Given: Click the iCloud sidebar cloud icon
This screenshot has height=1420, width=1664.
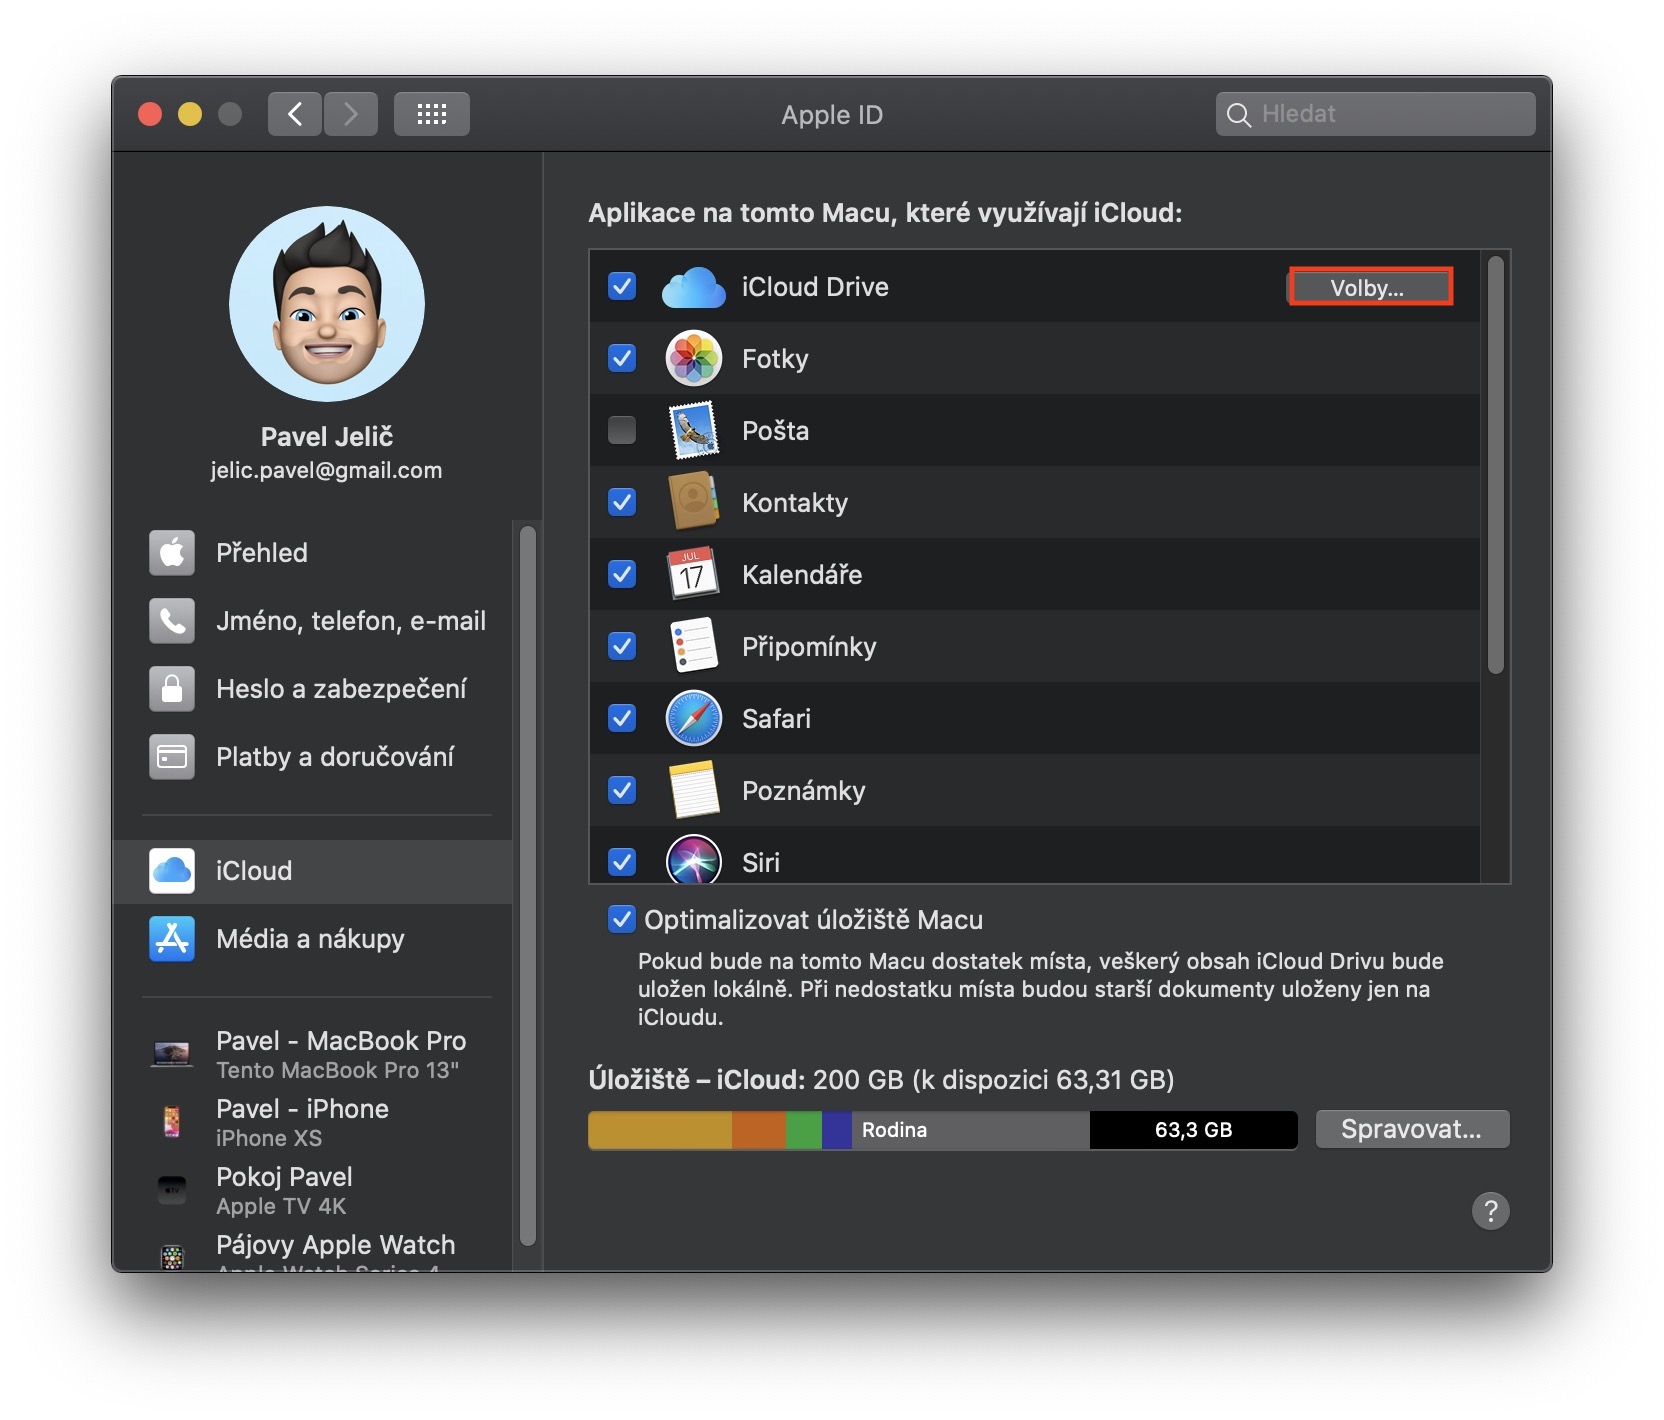Looking at the screenshot, I should 172,871.
